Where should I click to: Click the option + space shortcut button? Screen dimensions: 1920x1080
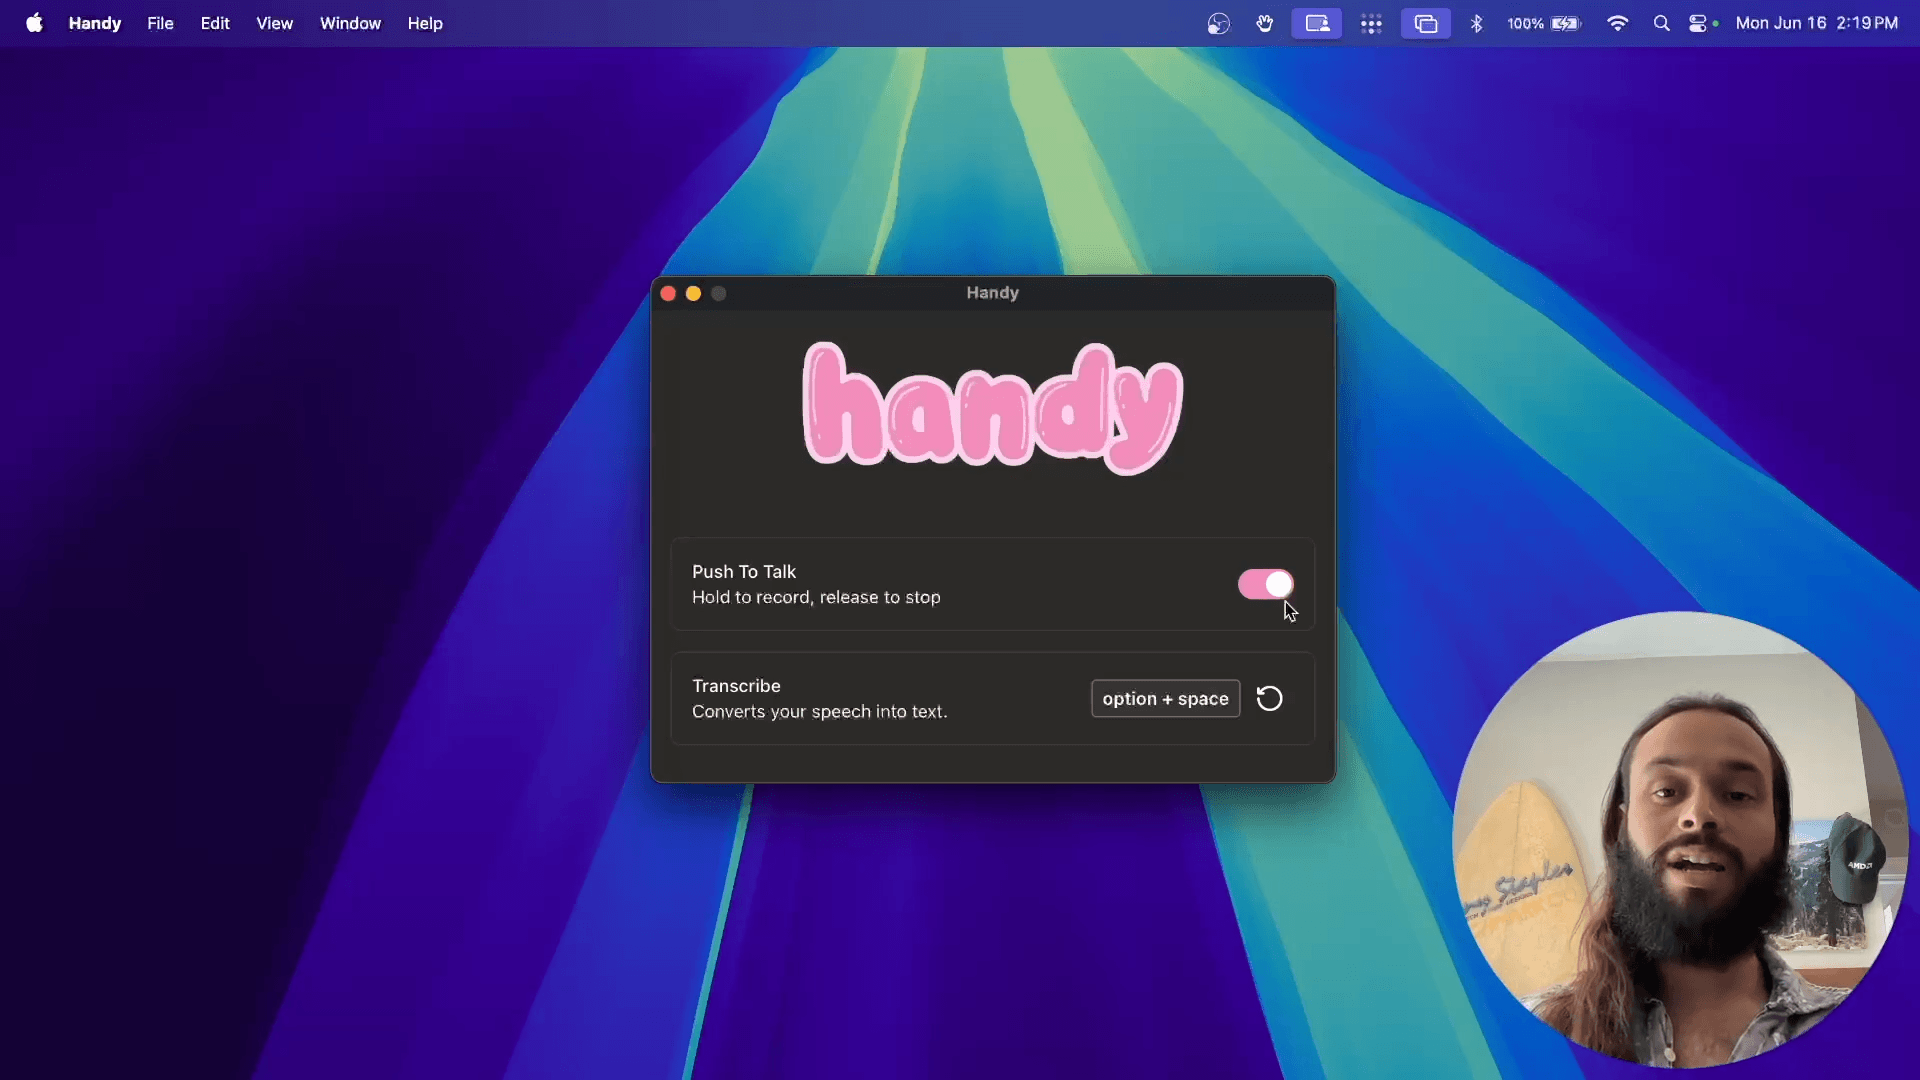tap(1165, 698)
